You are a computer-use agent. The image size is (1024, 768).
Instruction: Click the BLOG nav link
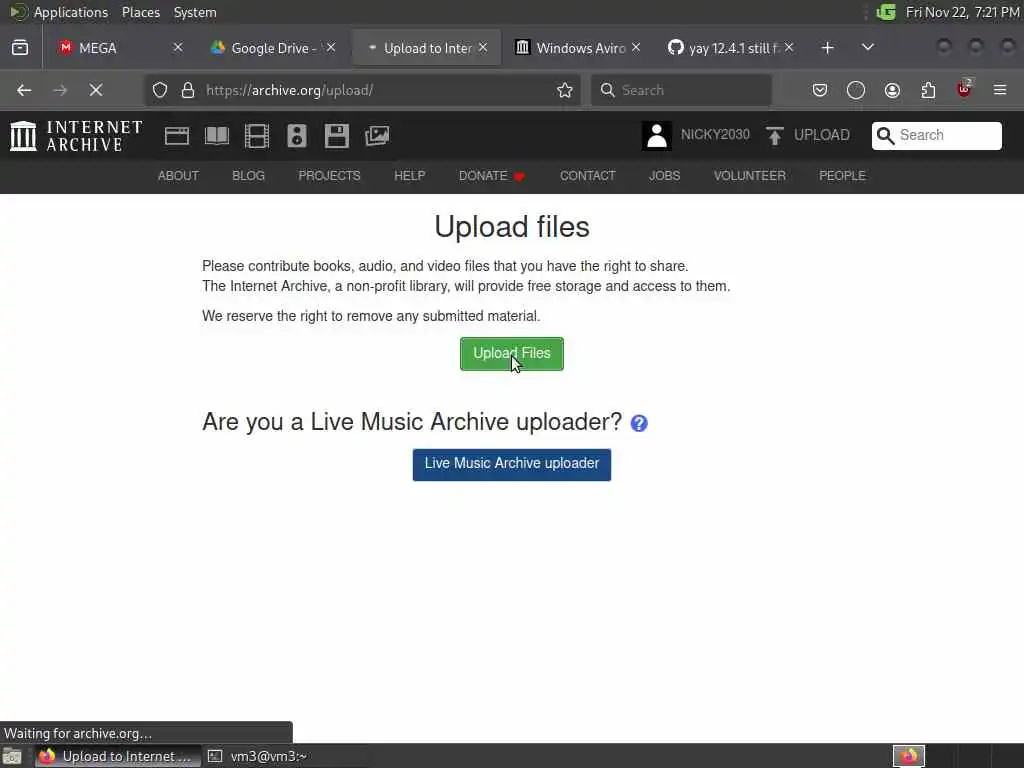coord(248,176)
